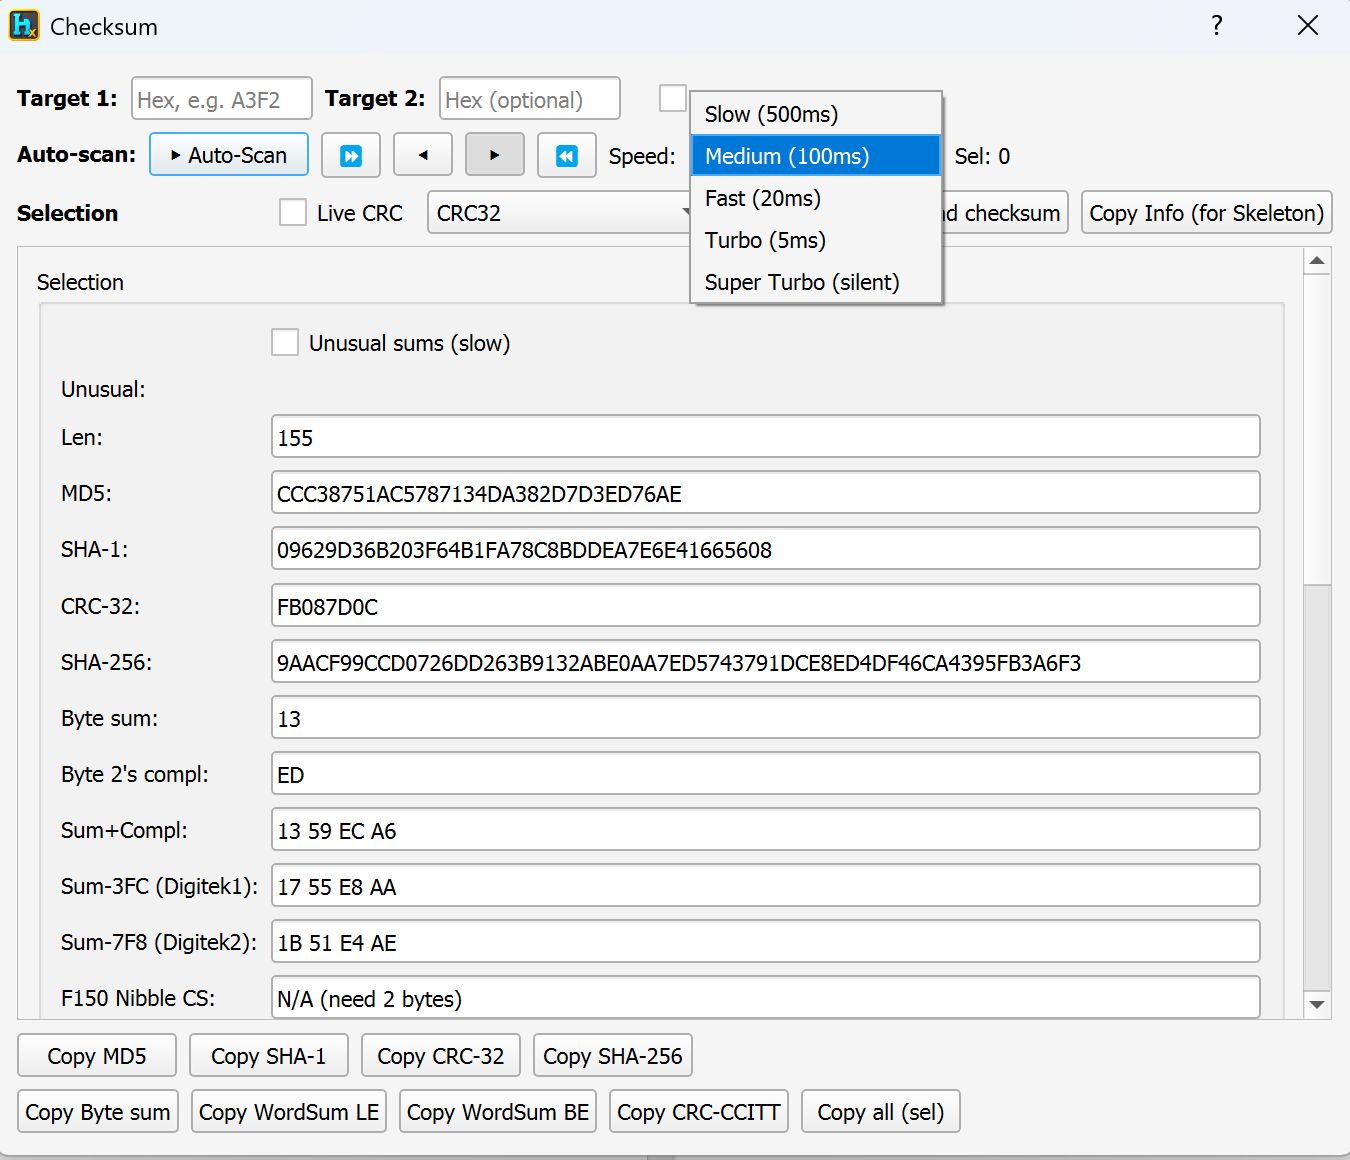1350x1160 pixels.
Task: Click the Checksum app icon in title bar
Action: [24, 25]
